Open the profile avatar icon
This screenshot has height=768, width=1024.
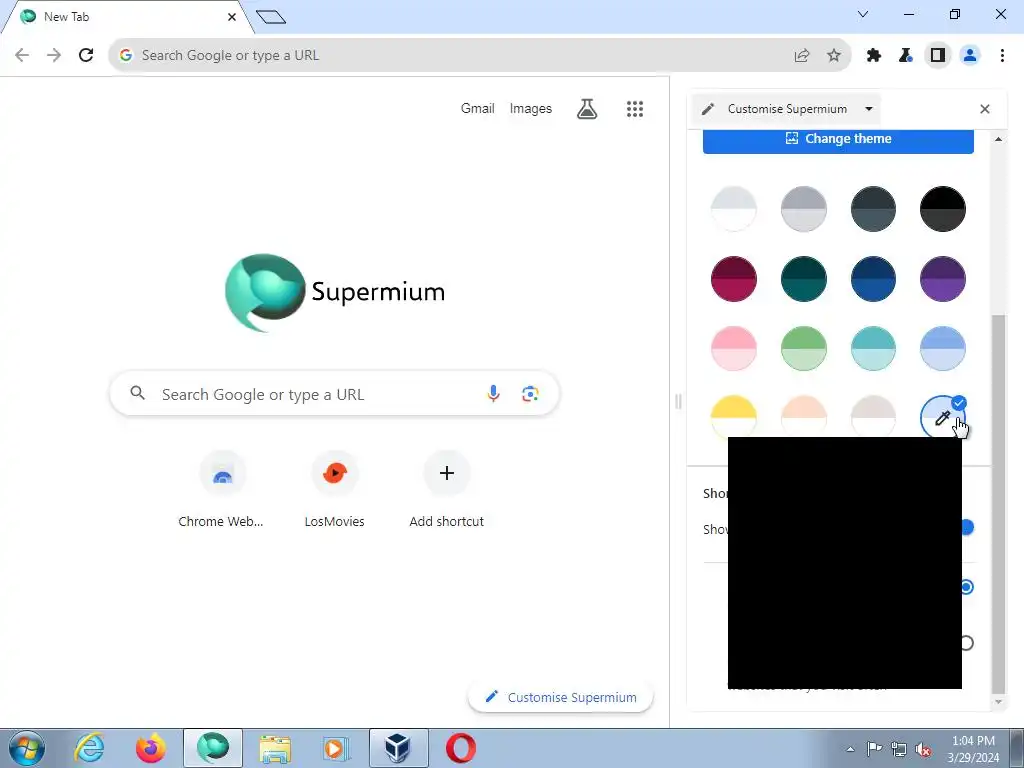(x=970, y=56)
